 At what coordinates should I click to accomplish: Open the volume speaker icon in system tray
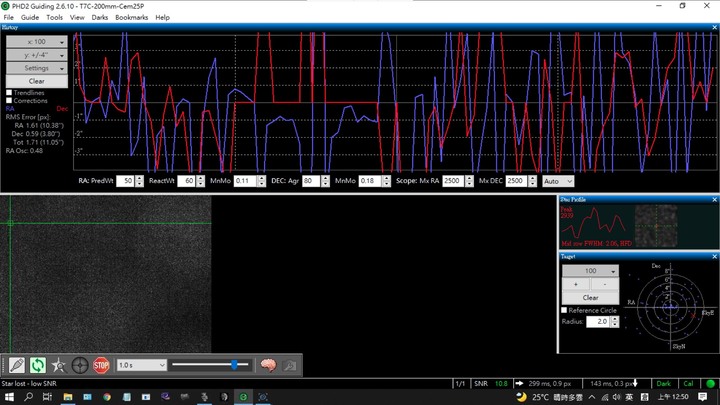click(617, 397)
